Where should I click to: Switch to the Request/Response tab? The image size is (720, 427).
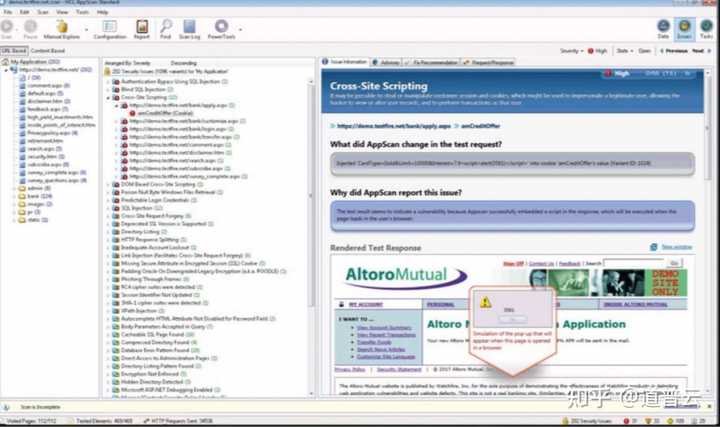coord(488,62)
